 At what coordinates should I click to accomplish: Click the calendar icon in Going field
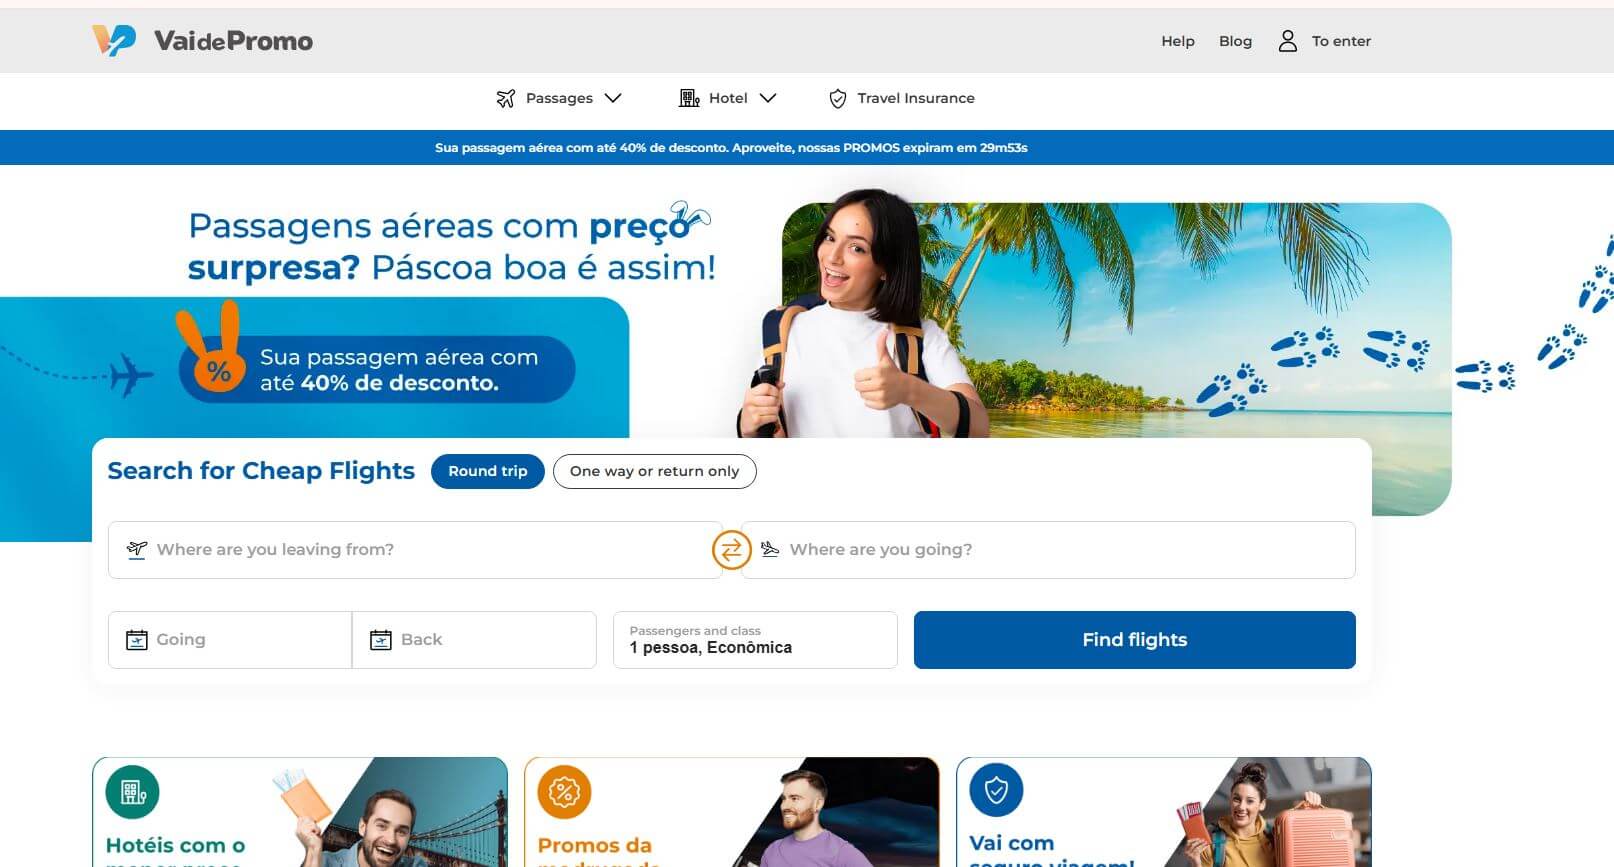point(137,640)
